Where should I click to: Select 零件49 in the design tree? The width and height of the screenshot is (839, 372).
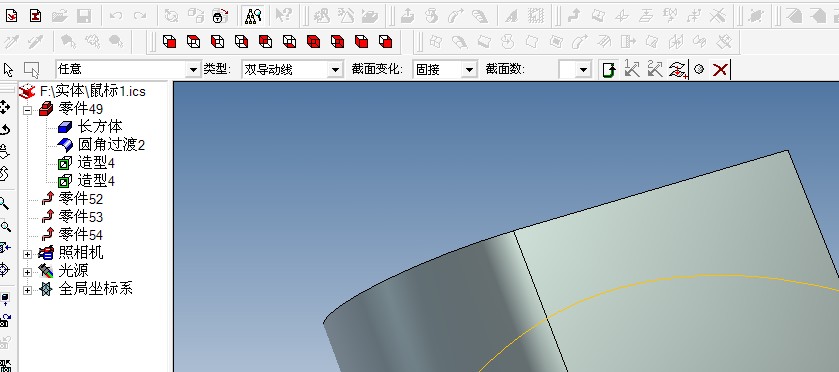point(80,109)
